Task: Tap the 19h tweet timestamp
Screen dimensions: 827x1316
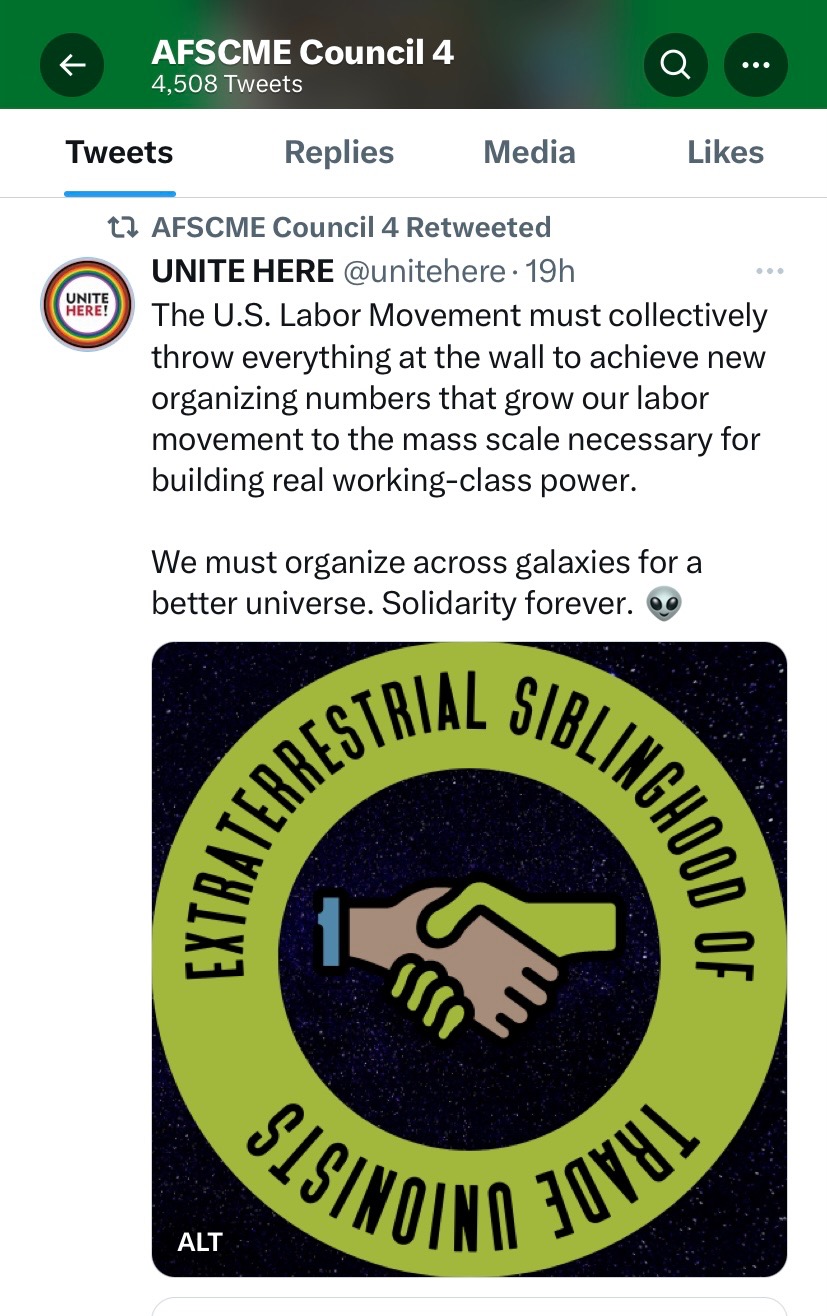Action: click(550, 271)
